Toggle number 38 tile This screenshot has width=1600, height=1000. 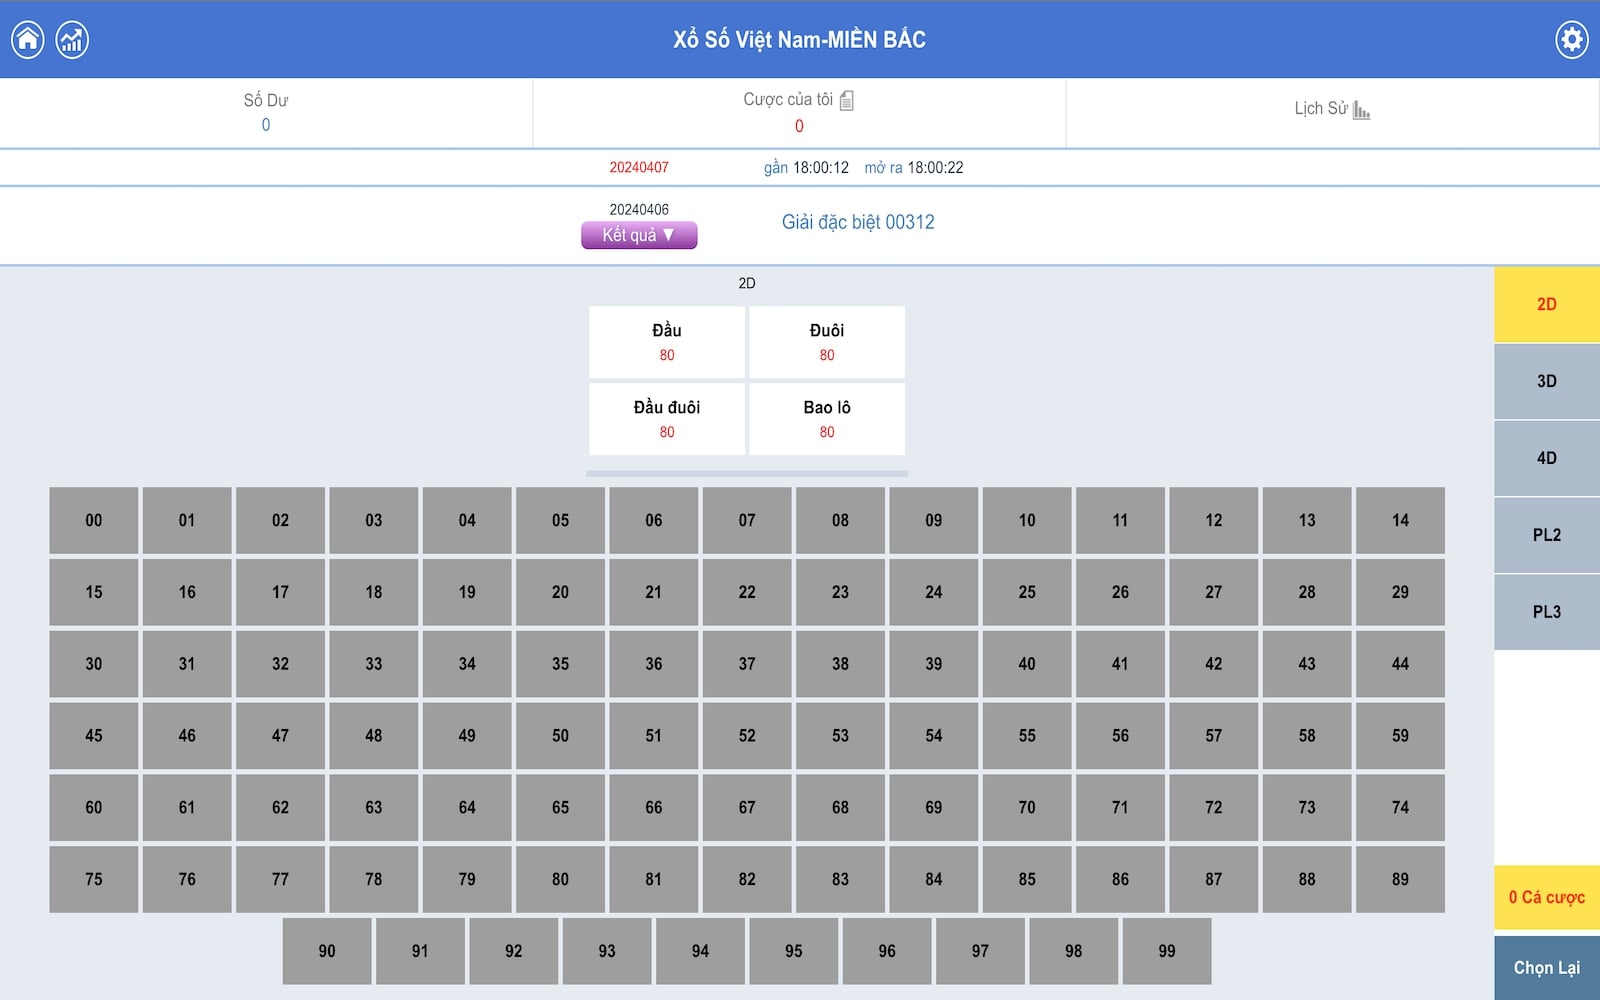[x=840, y=664]
